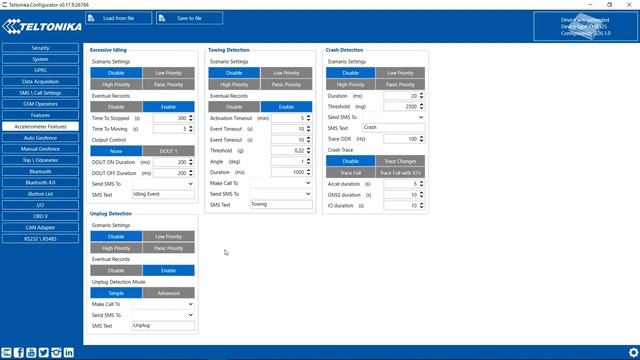Open SMS \ Call Settings section
Image resolution: width=640 pixels, height=360 pixels.
(x=40, y=93)
